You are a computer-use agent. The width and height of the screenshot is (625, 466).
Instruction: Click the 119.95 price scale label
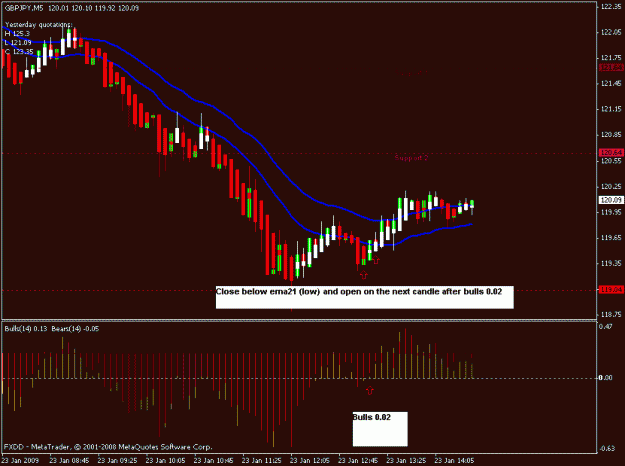point(611,212)
